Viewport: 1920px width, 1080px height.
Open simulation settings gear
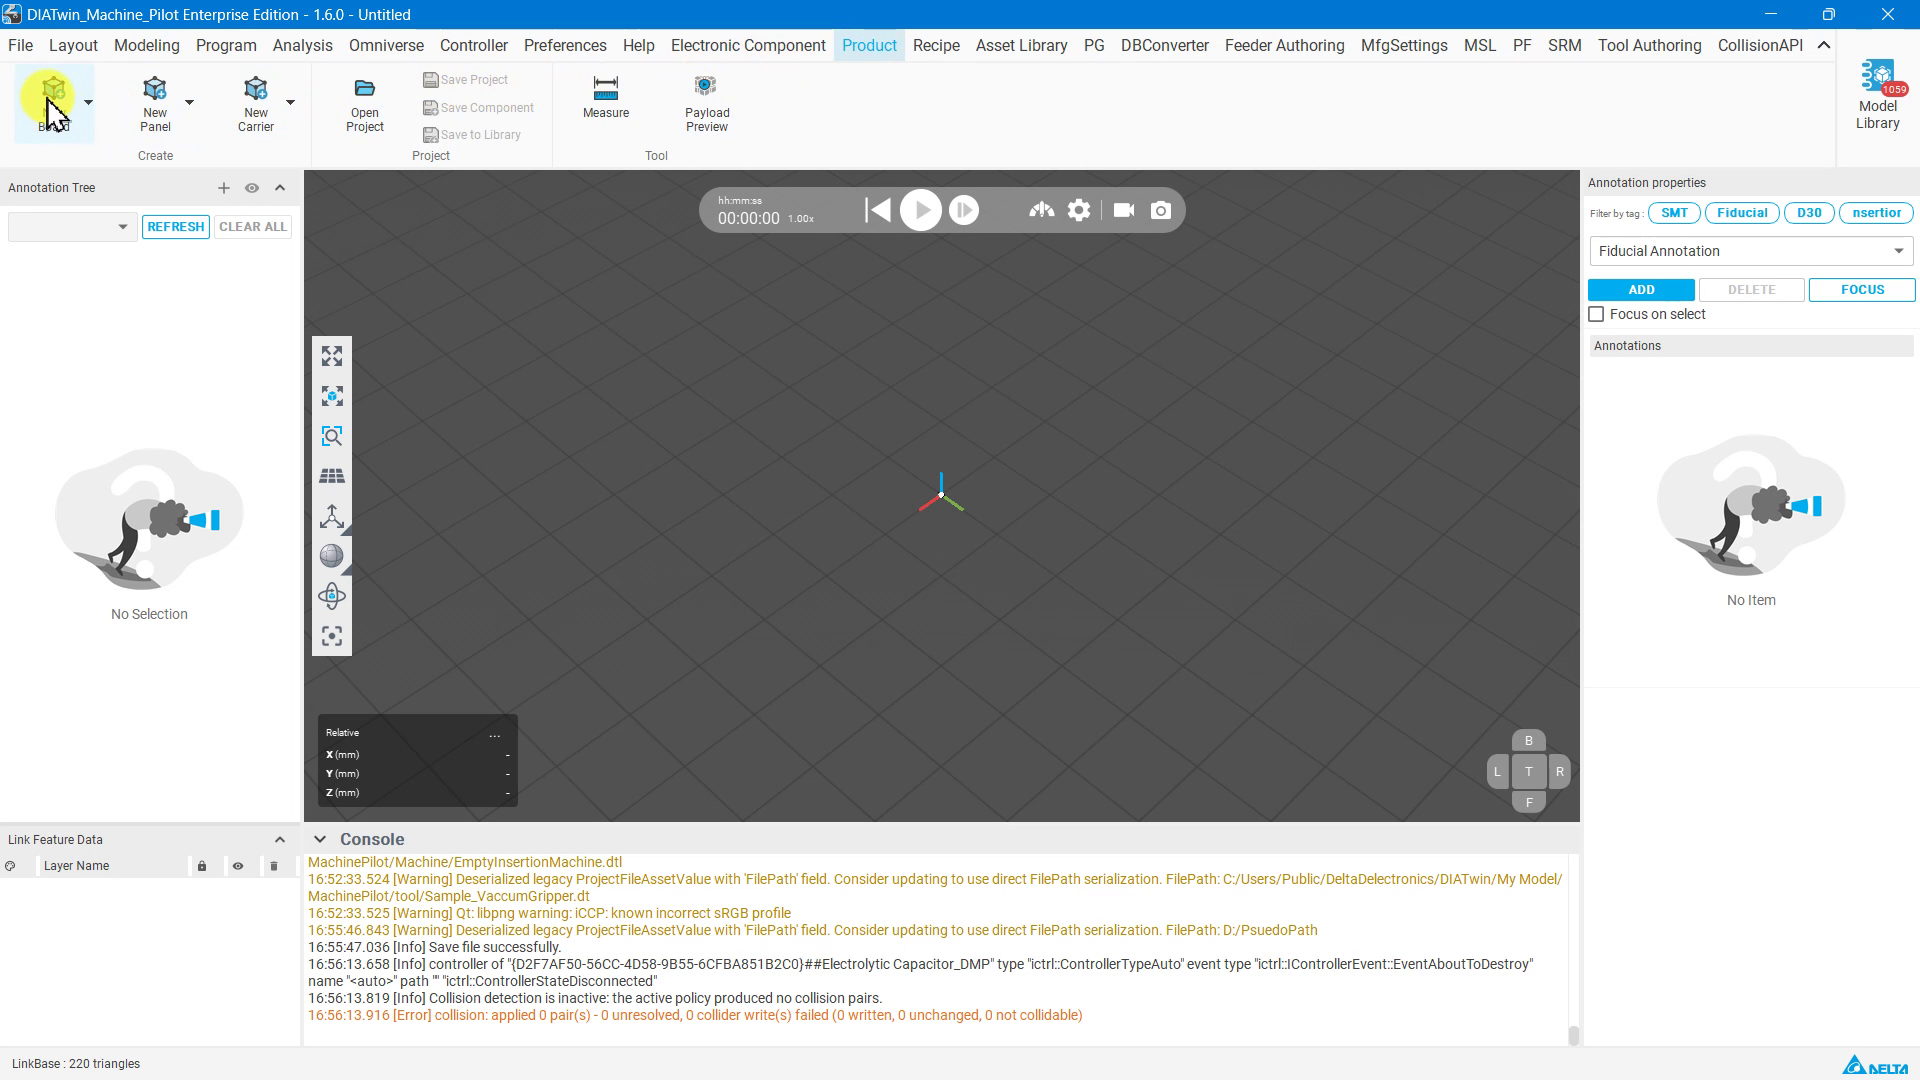1079,210
